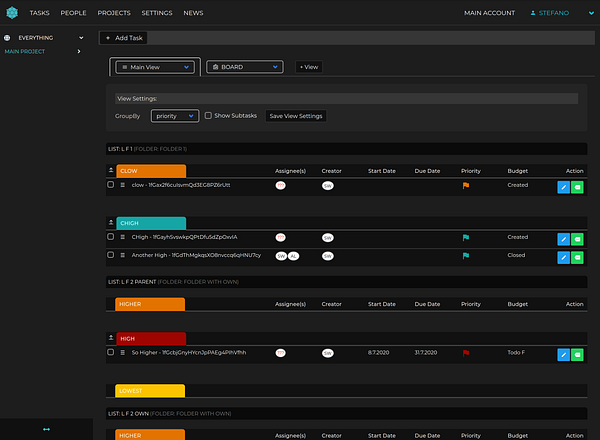Open the Main View dropdown
The image size is (600, 440).
click(x=155, y=67)
